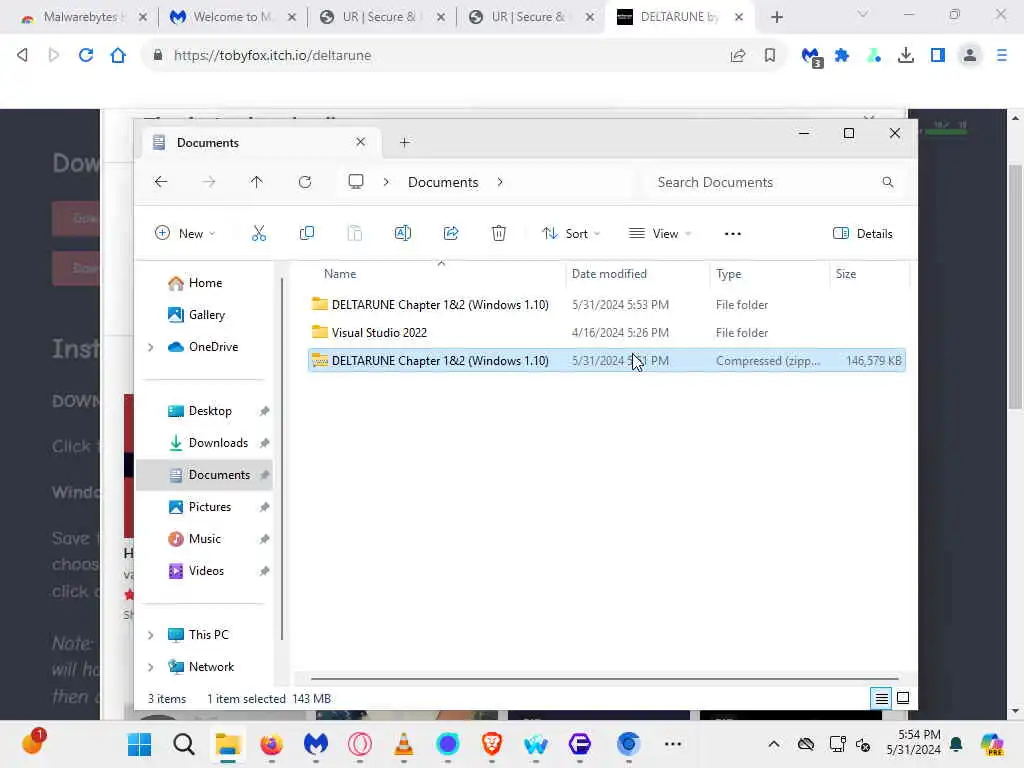Click chevron after Documents in address bar
The width and height of the screenshot is (1024, 768).
tap(500, 182)
